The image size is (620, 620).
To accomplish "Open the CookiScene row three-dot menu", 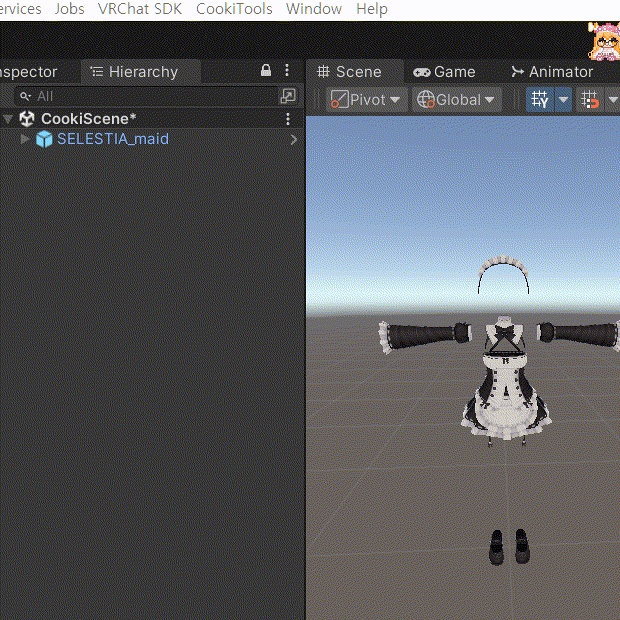I will [x=288, y=119].
